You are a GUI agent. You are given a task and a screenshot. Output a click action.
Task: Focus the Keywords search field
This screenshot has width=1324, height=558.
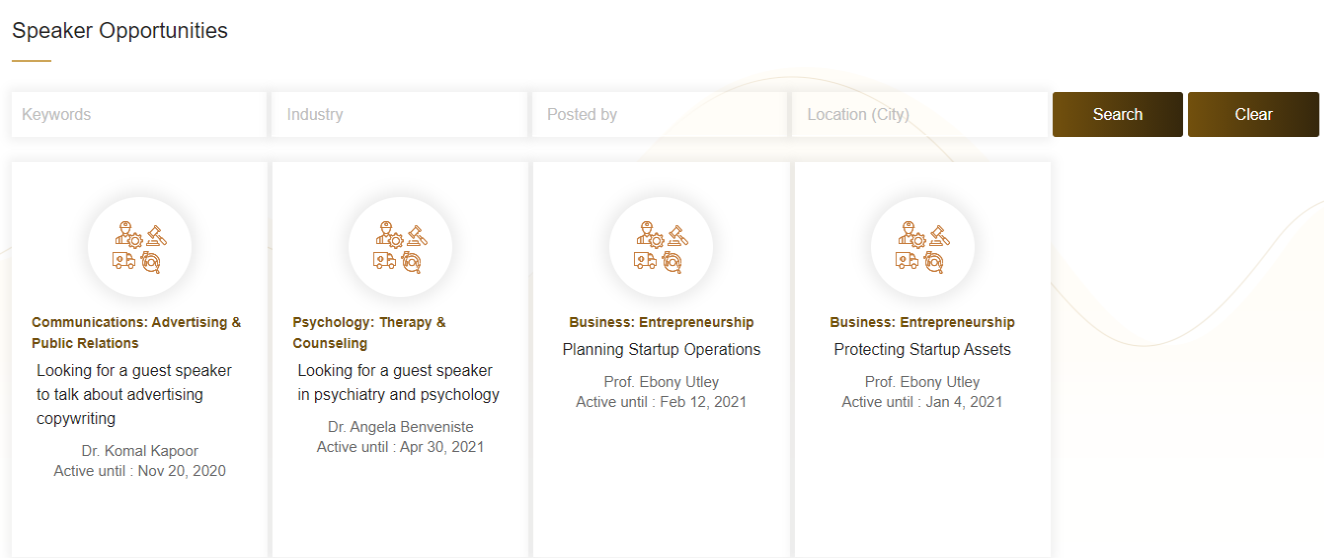tap(139, 114)
